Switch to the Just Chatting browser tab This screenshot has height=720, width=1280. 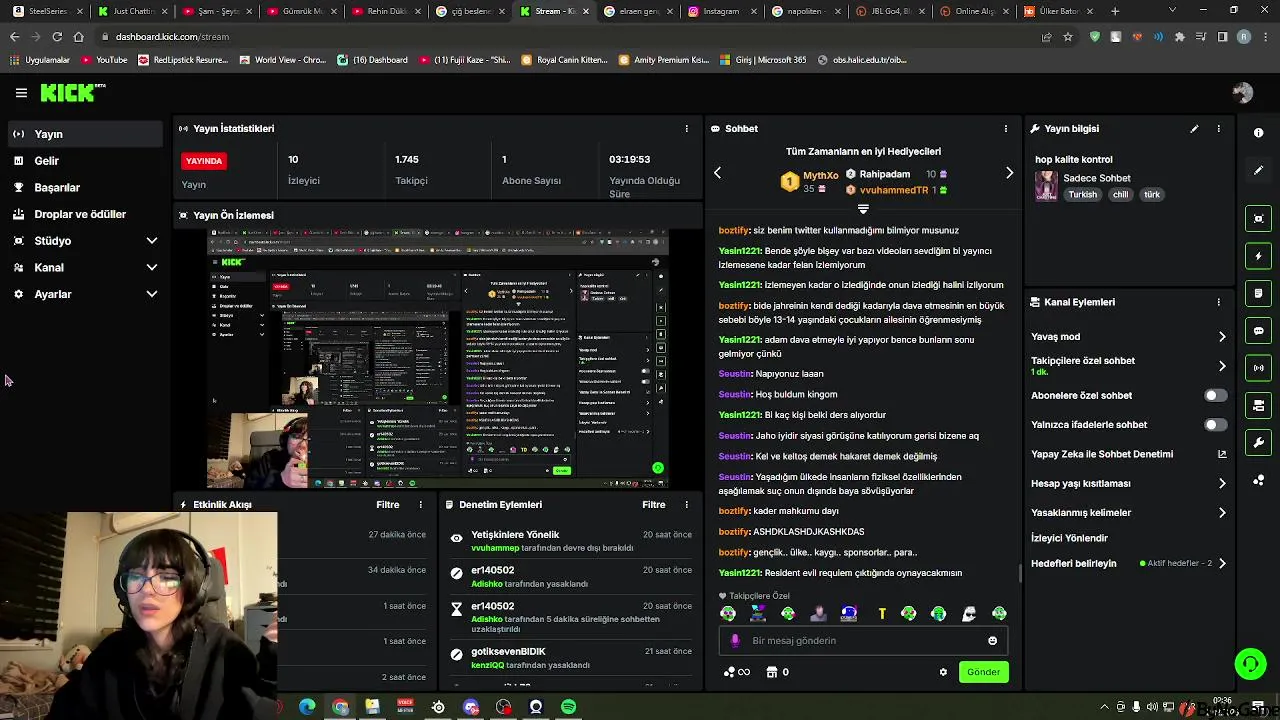(x=132, y=11)
